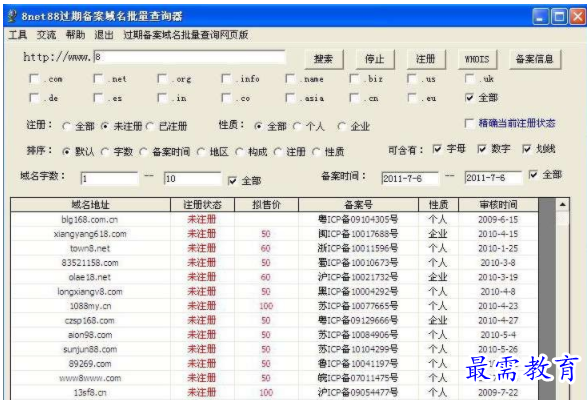Sort by 构成 radio button

click(239, 152)
